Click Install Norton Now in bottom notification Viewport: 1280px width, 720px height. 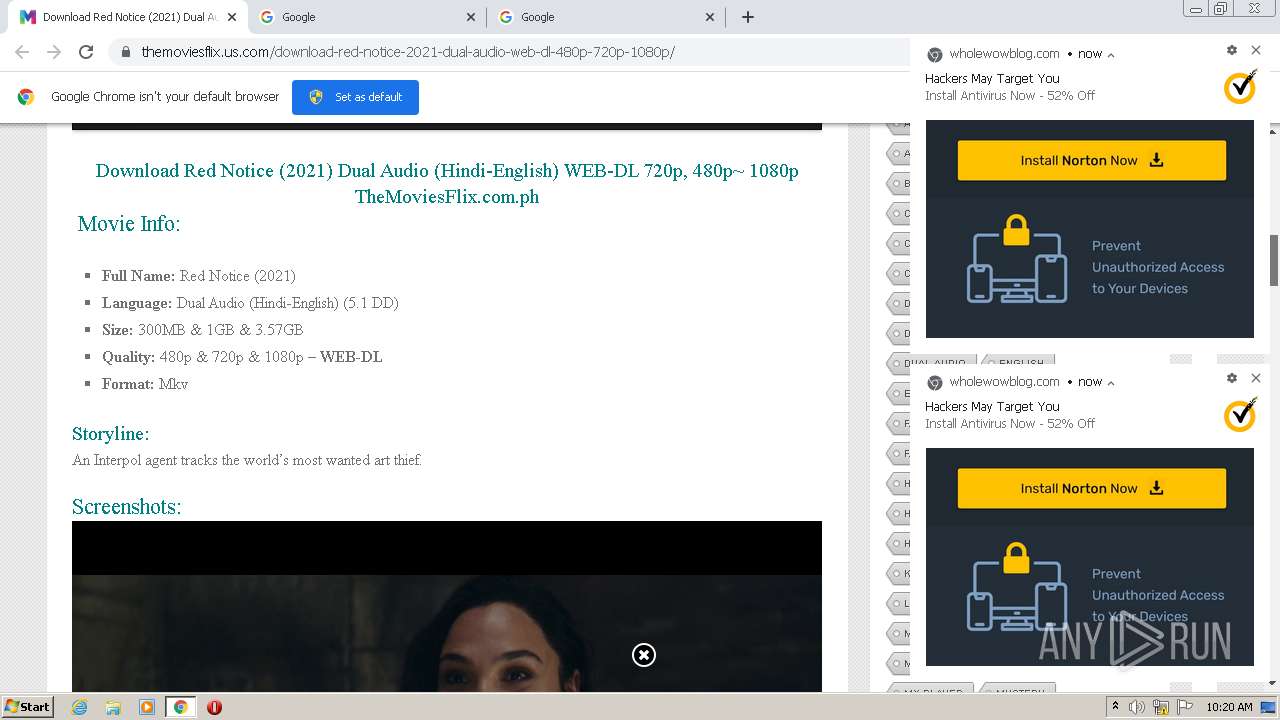point(1092,488)
